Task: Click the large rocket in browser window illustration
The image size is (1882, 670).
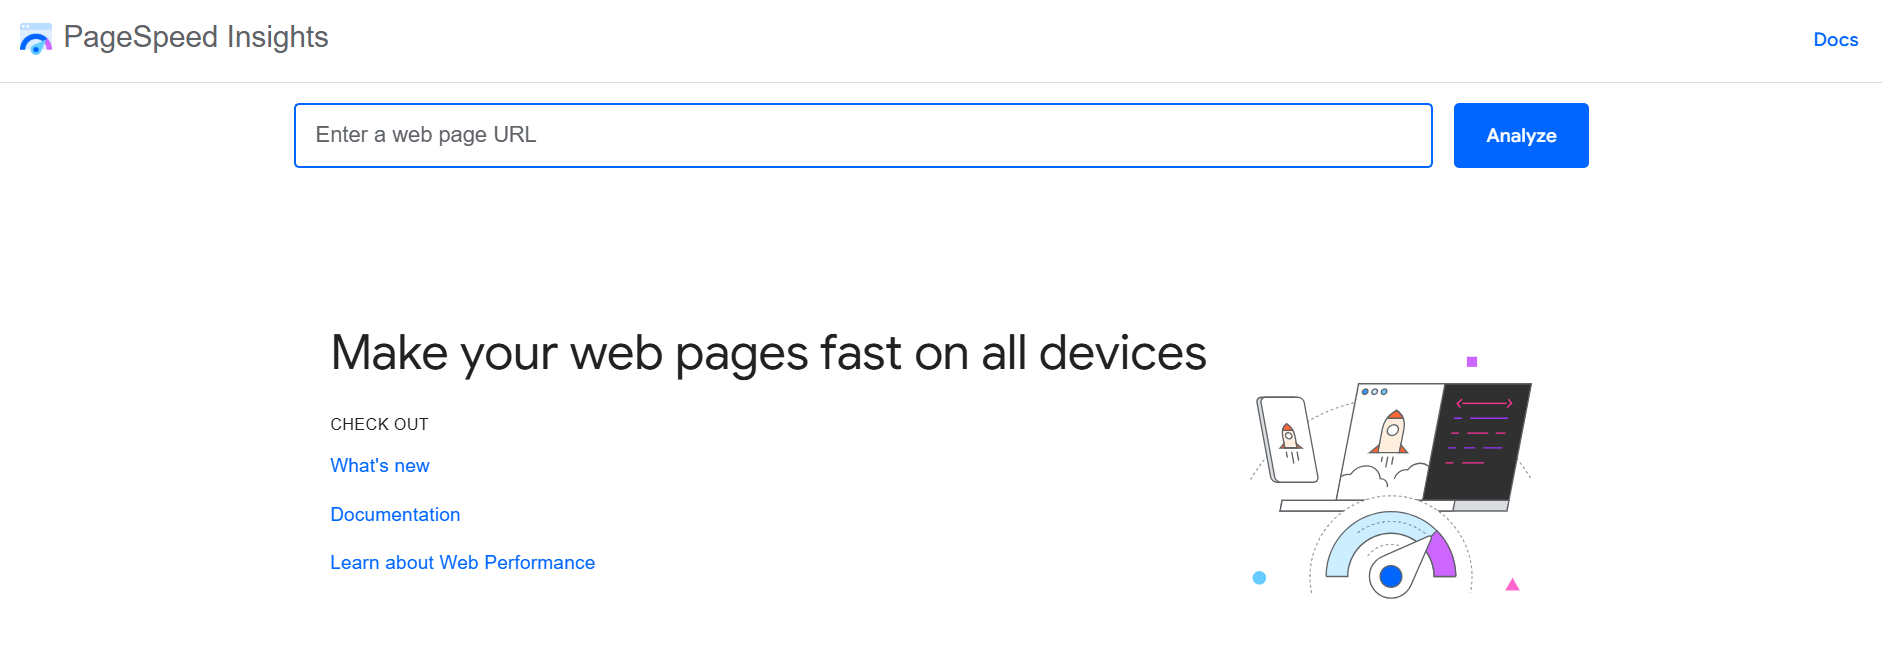Action: [x=1391, y=433]
